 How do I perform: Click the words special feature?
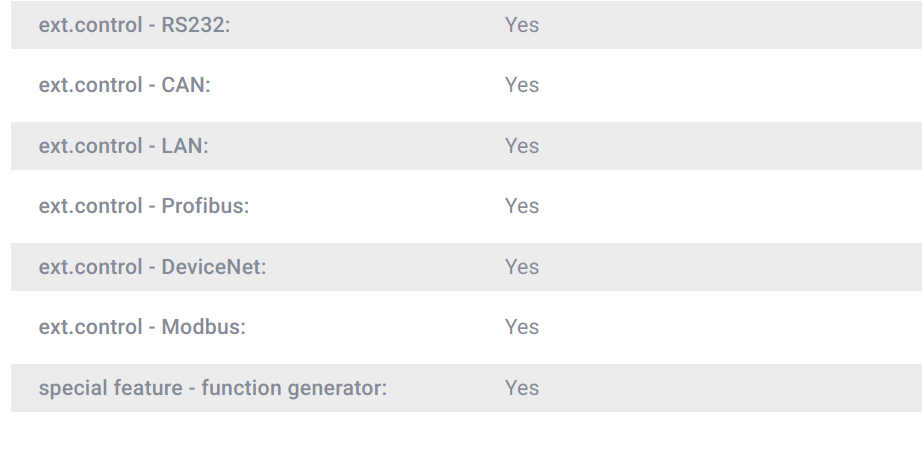pyautogui.click(x=111, y=388)
